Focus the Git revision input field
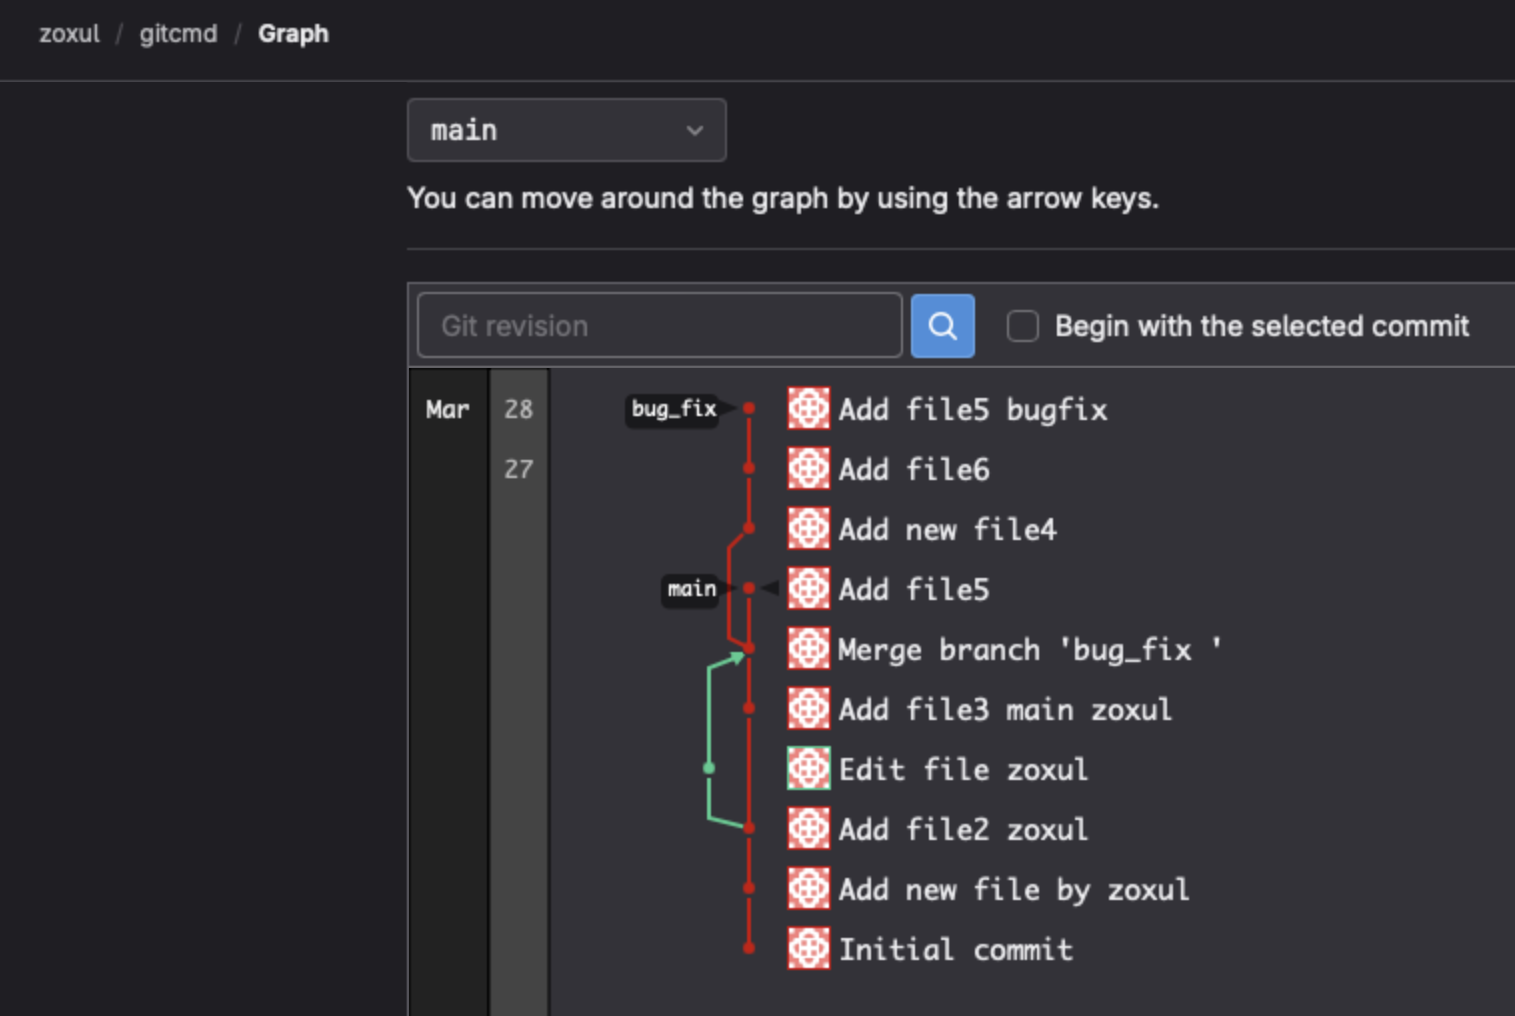 [x=659, y=326]
